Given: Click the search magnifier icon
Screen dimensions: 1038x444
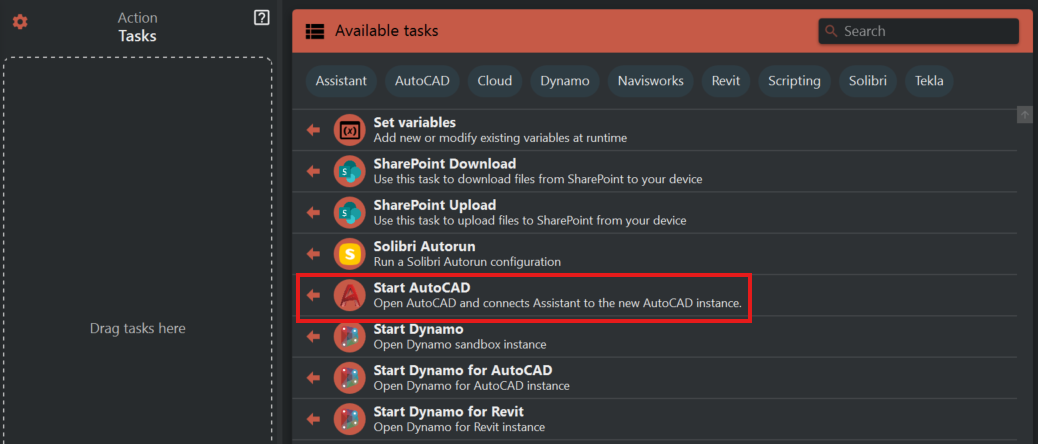Looking at the screenshot, I should tap(832, 31).
